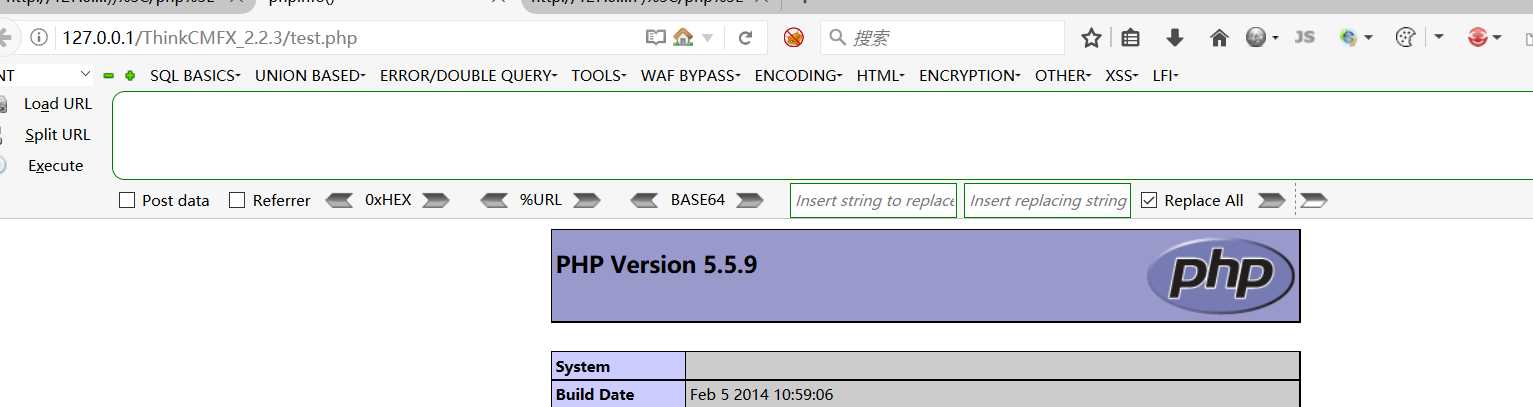Screen dimensions: 1533x407
Task: Click inside the large HackBar URL text area
Action: tap(822, 135)
